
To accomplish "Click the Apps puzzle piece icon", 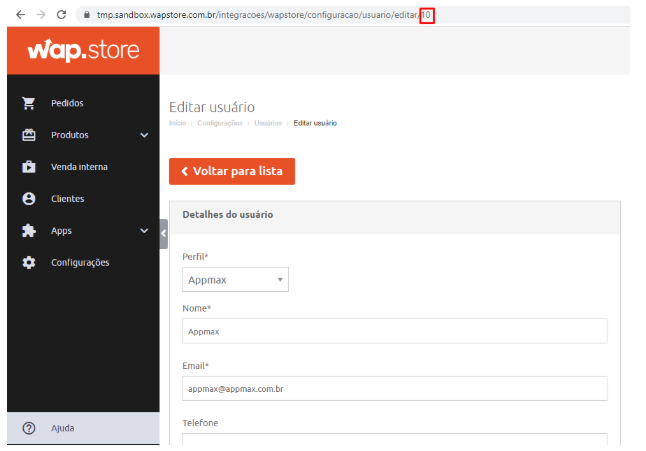I will (29, 231).
